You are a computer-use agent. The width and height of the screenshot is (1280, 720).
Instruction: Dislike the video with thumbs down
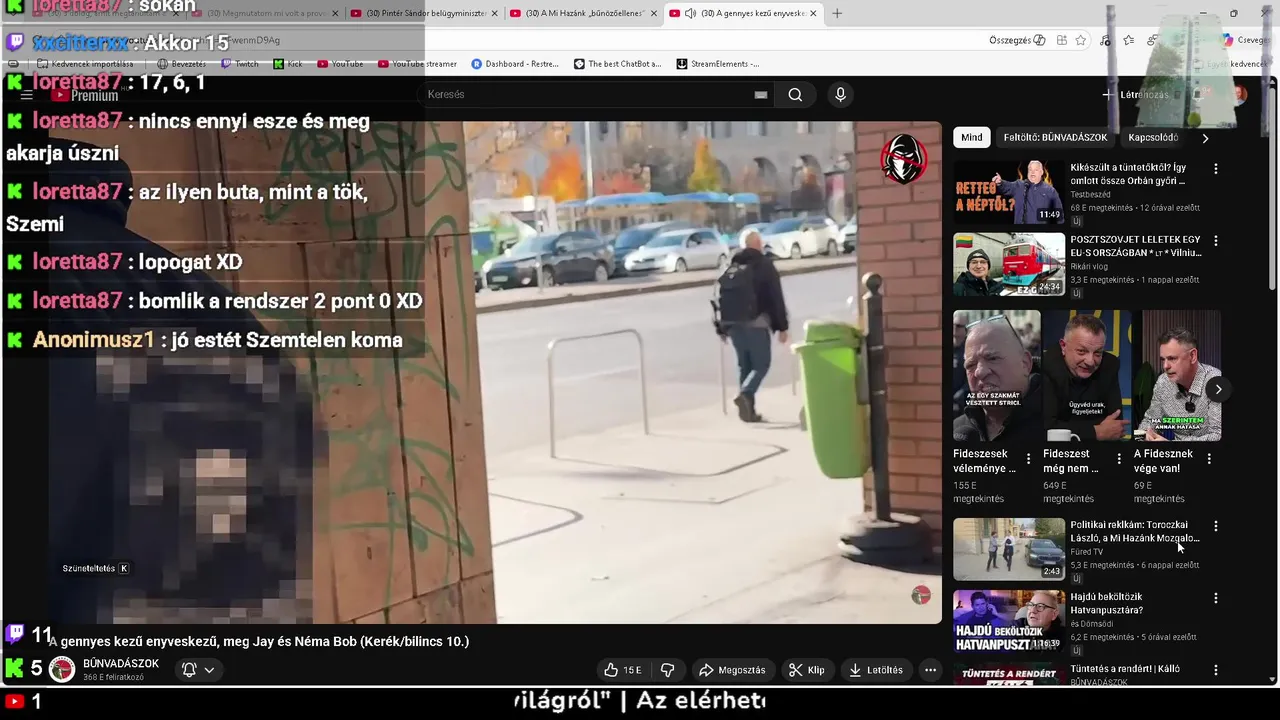(668, 670)
